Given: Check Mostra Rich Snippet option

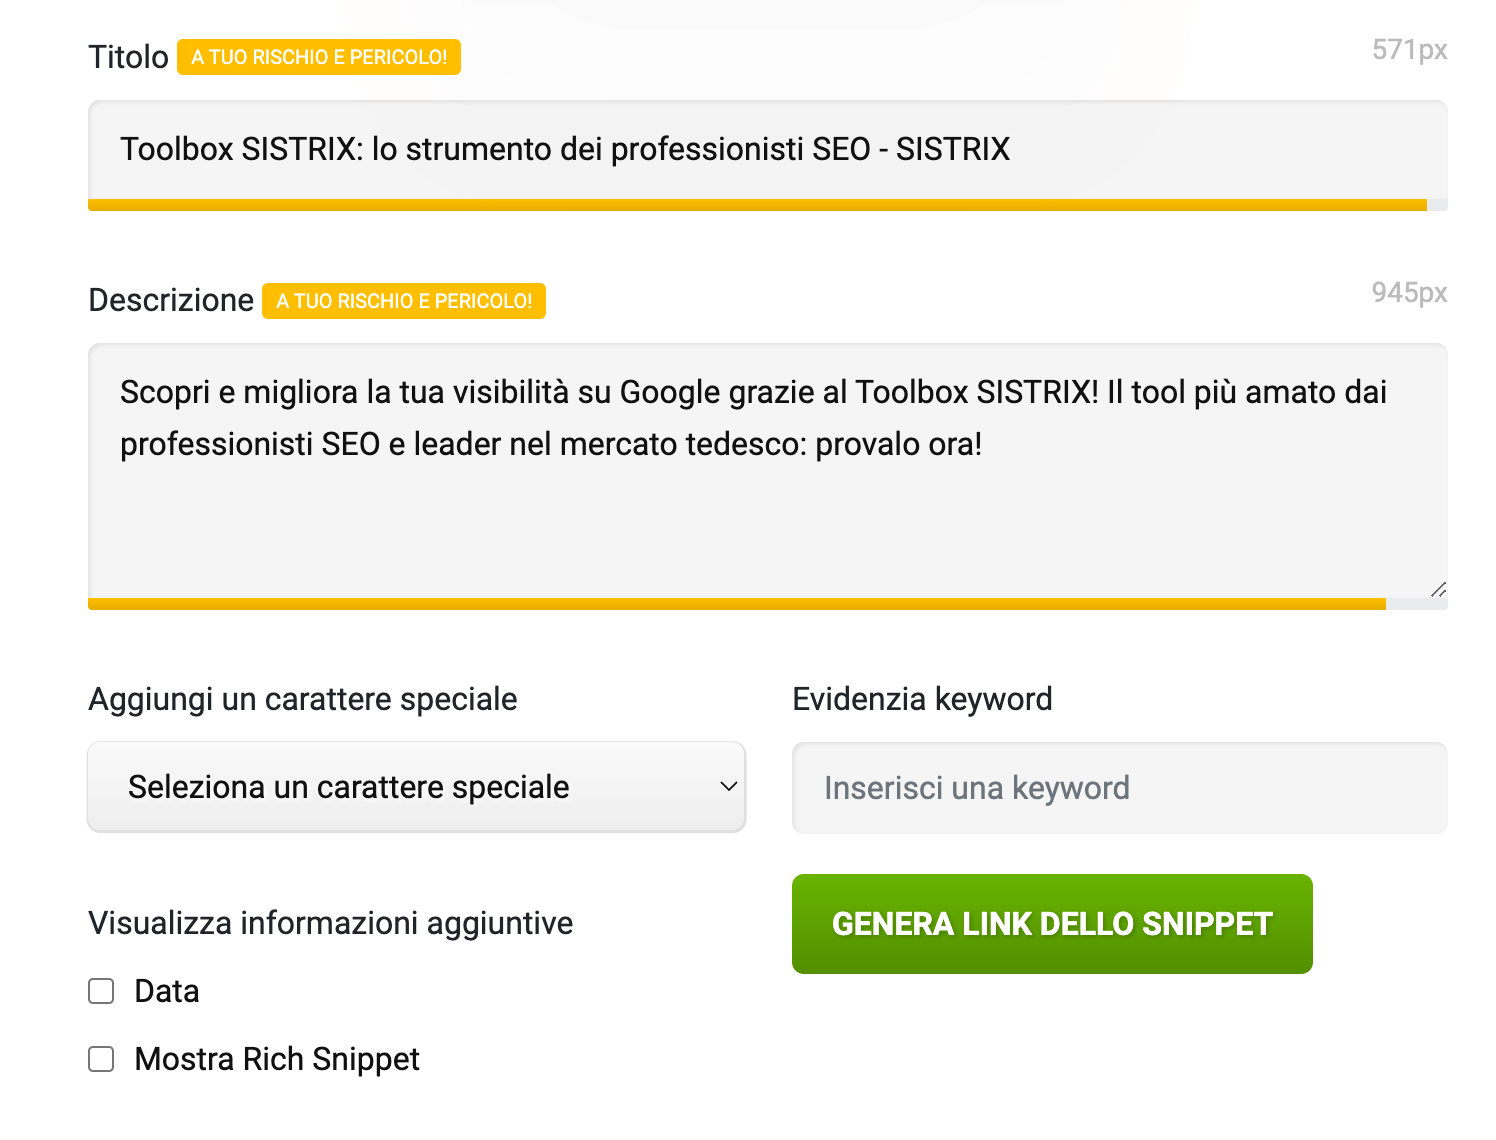Looking at the screenshot, I should (x=101, y=1059).
